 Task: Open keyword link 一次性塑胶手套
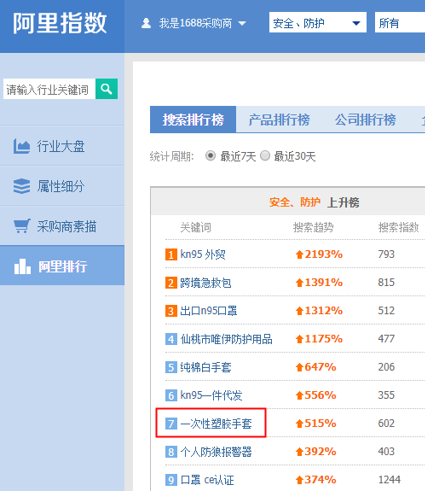(216, 424)
